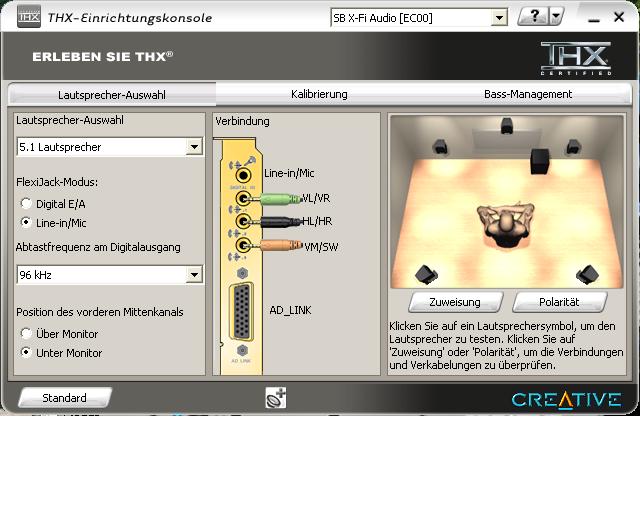Click the VM/SW connection label
Viewport: 640px width, 512px height.
(321, 247)
